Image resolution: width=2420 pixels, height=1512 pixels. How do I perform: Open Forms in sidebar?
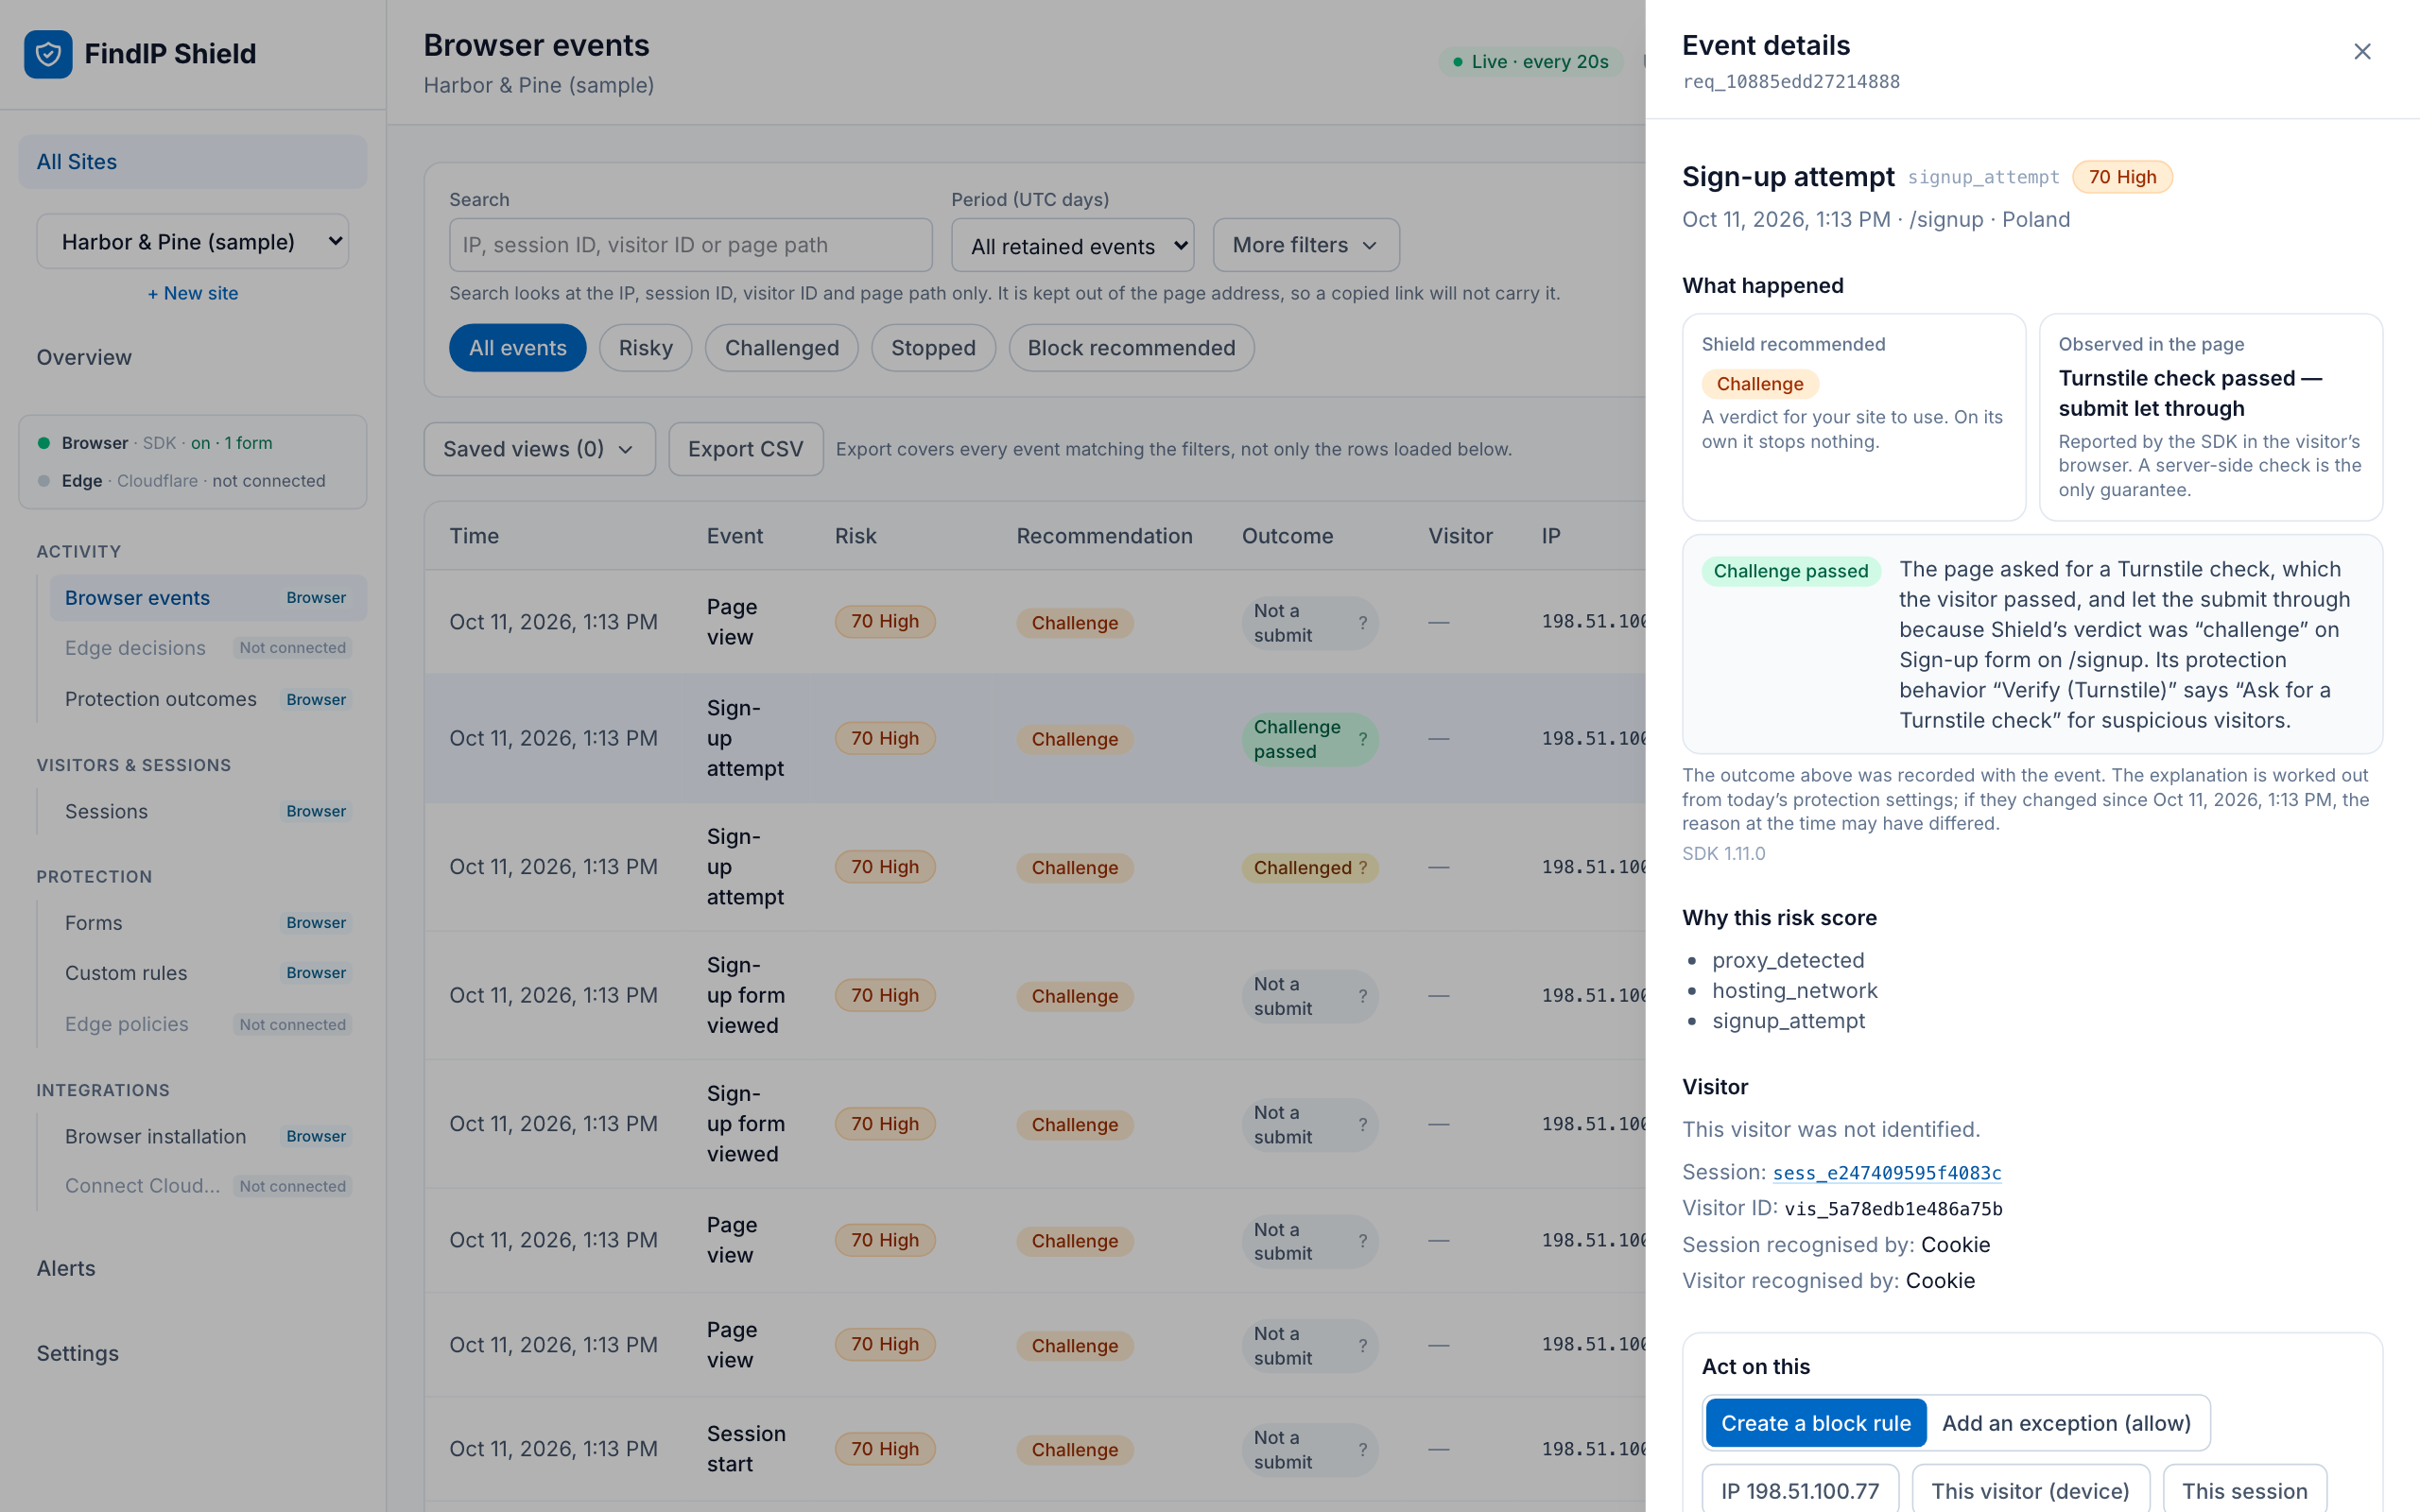point(208,923)
